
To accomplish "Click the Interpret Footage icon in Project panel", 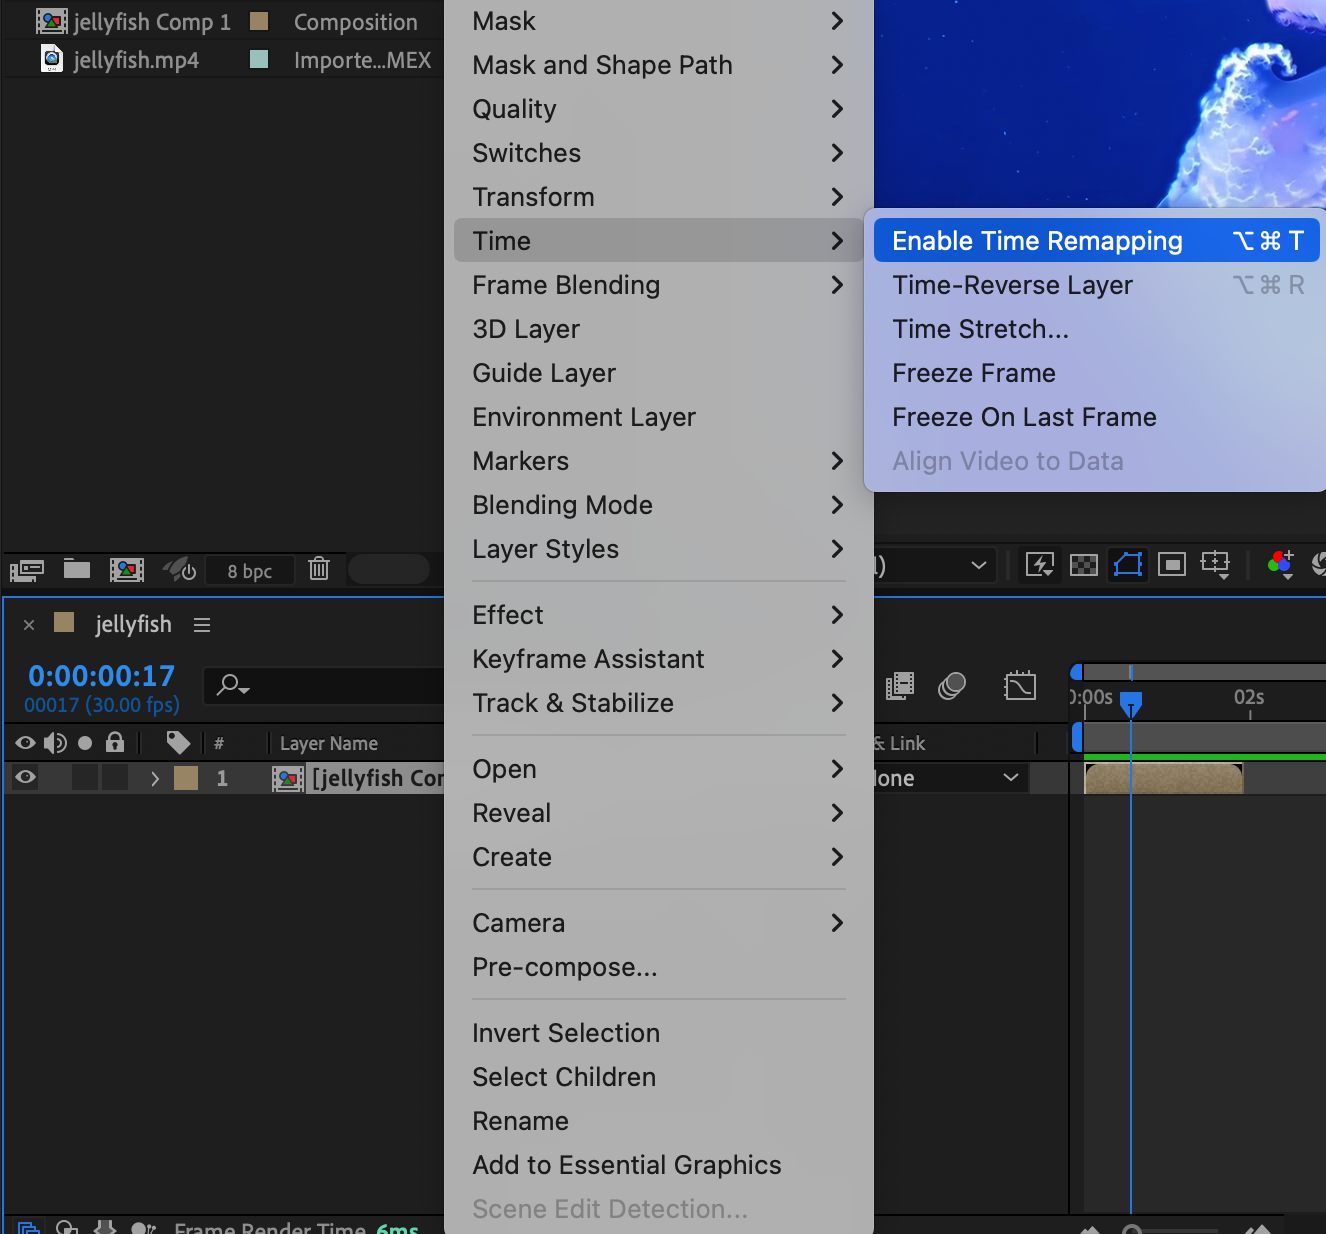I will pyautogui.click(x=27, y=570).
